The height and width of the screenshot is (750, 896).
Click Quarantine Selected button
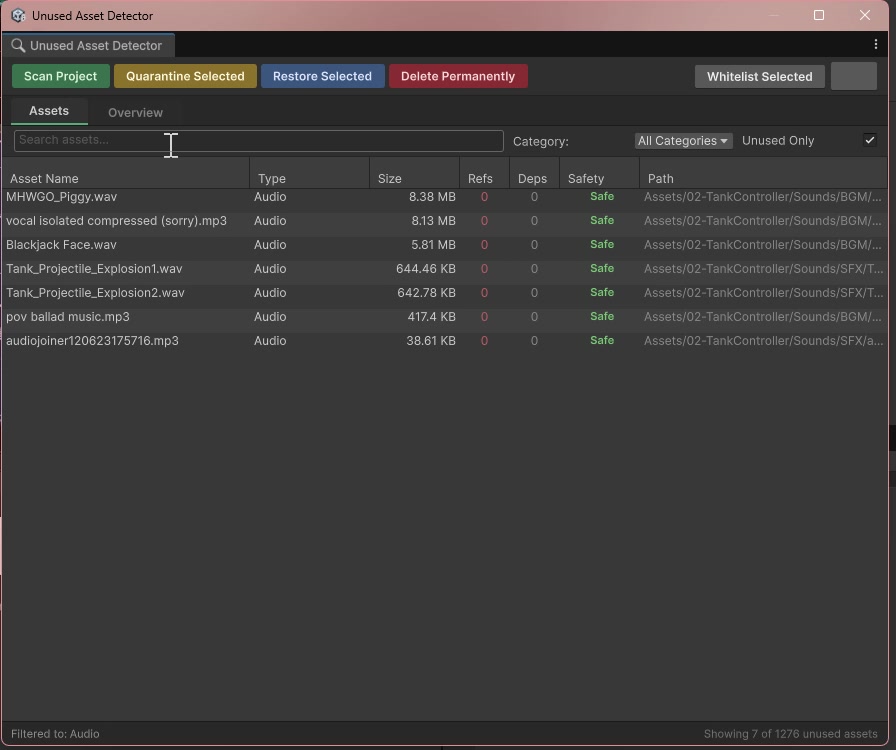point(185,76)
